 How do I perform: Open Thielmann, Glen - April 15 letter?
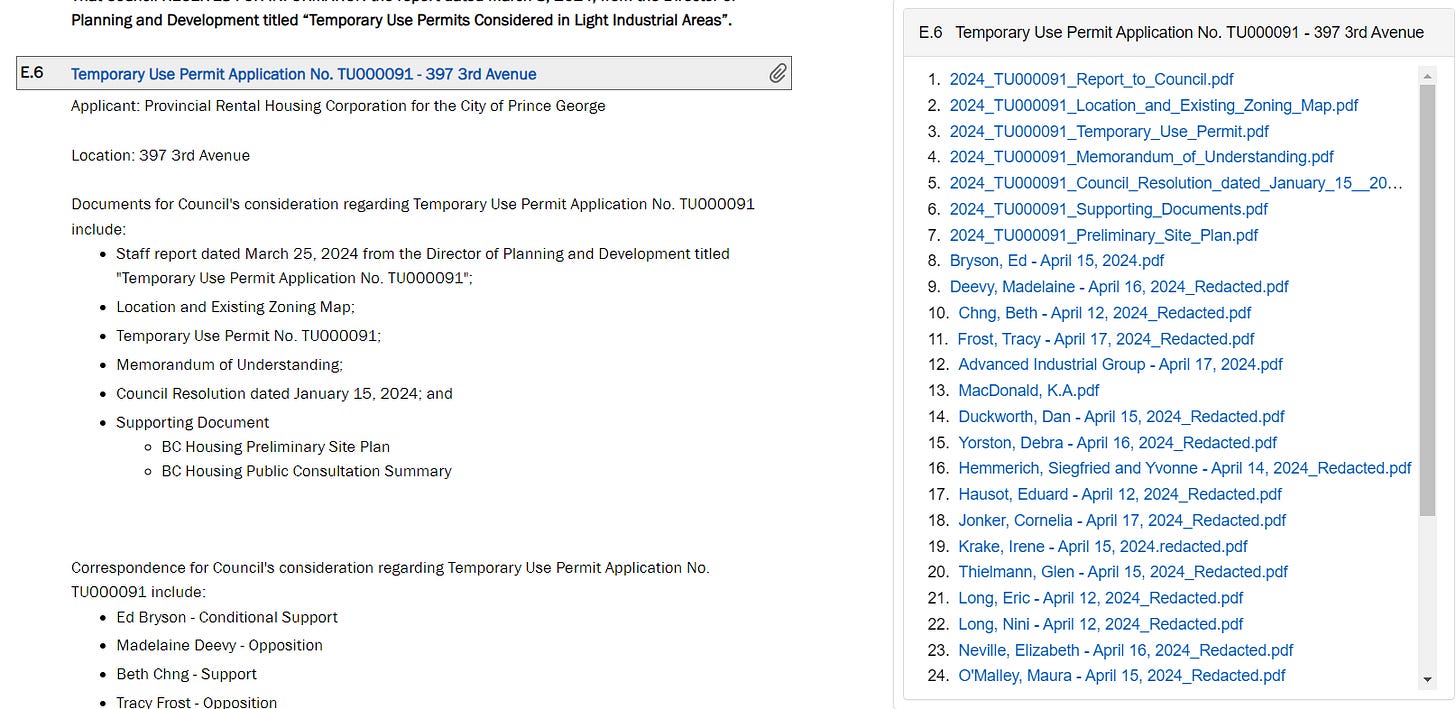click(x=1123, y=572)
